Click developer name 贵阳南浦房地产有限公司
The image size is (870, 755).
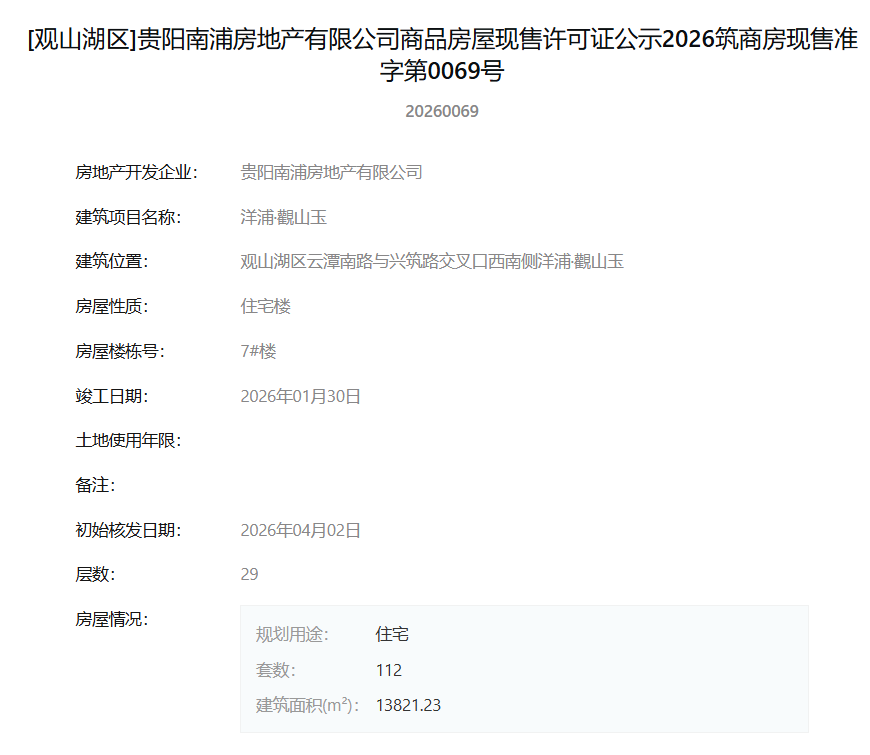[x=331, y=173]
